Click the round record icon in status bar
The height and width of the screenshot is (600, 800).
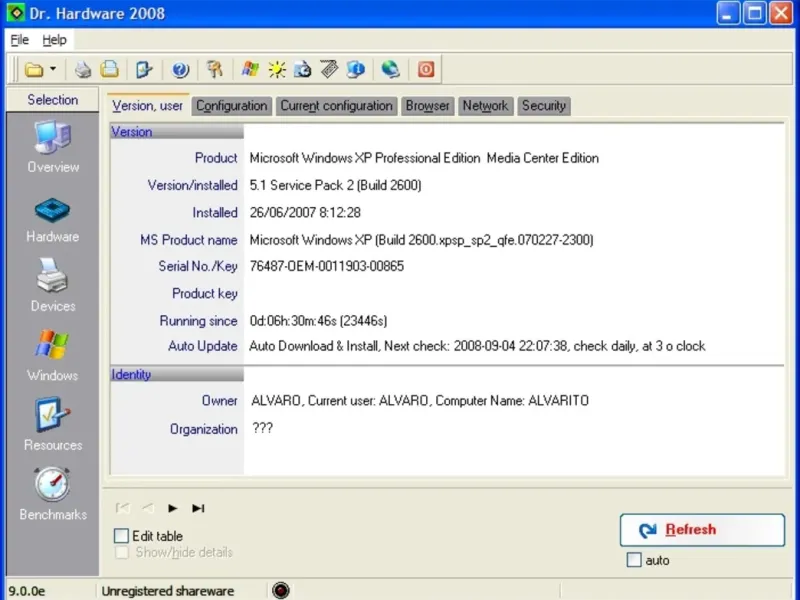281,590
